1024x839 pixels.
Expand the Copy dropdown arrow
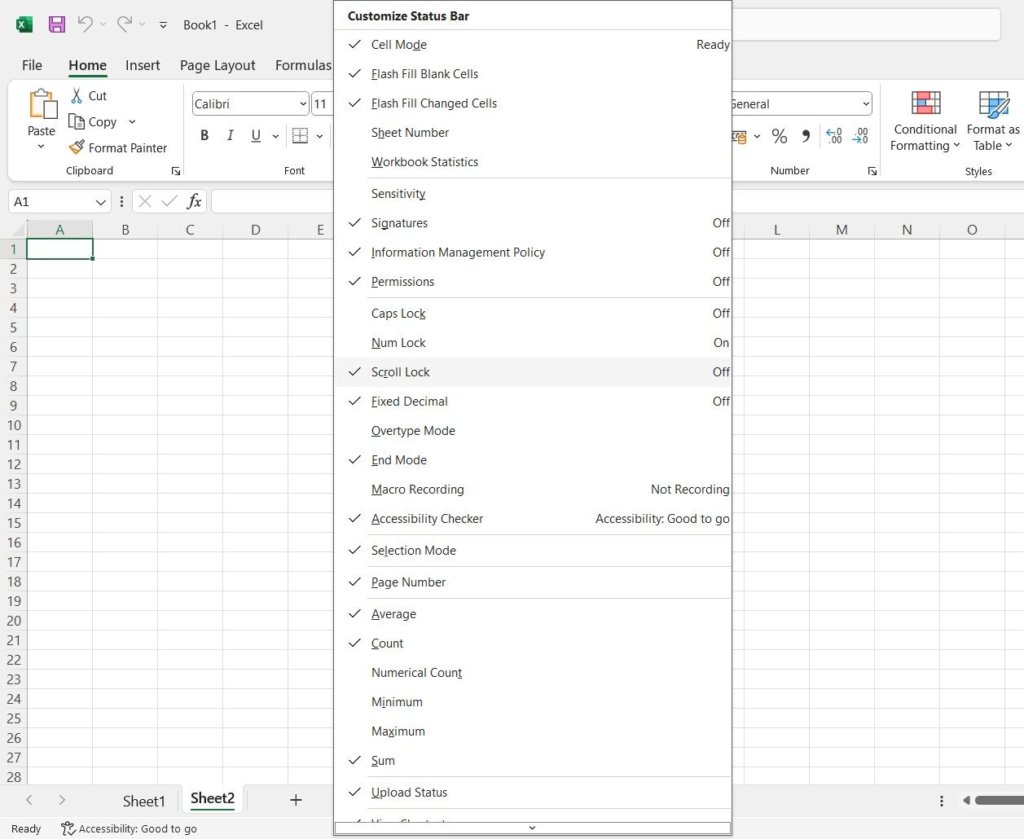[x=132, y=121]
